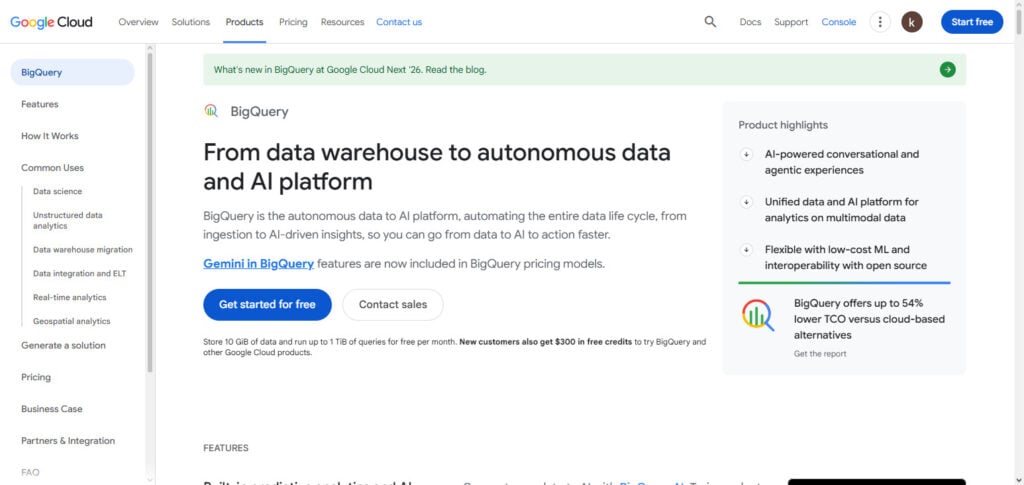Open the search magnifier icon

[710, 22]
